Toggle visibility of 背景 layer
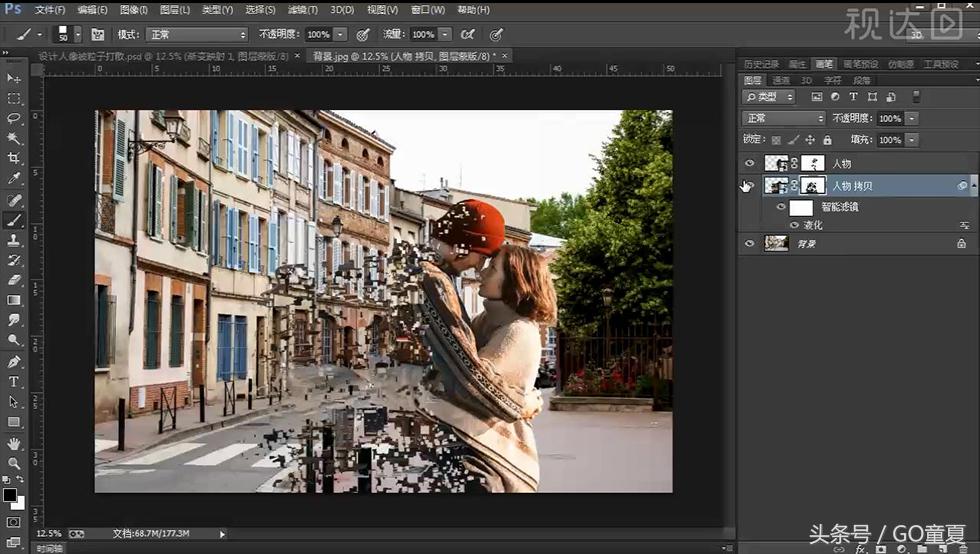This screenshot has width=980, height=554. point(749,243)
